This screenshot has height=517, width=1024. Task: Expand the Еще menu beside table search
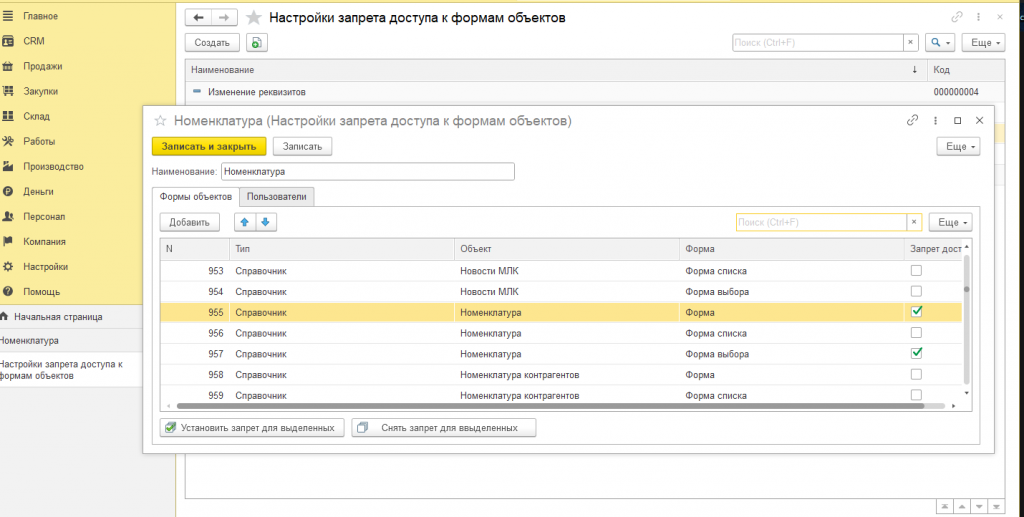(x=950, y=222)
